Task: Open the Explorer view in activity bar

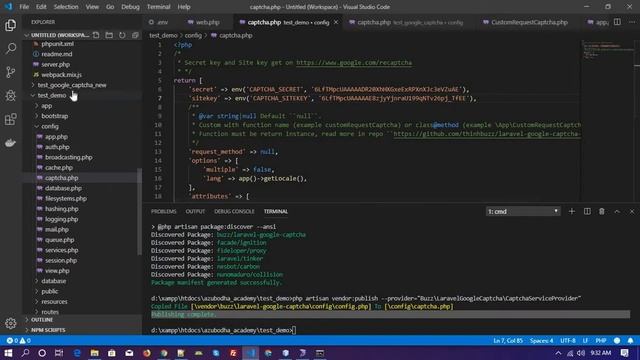Action: tap(11, 25)
